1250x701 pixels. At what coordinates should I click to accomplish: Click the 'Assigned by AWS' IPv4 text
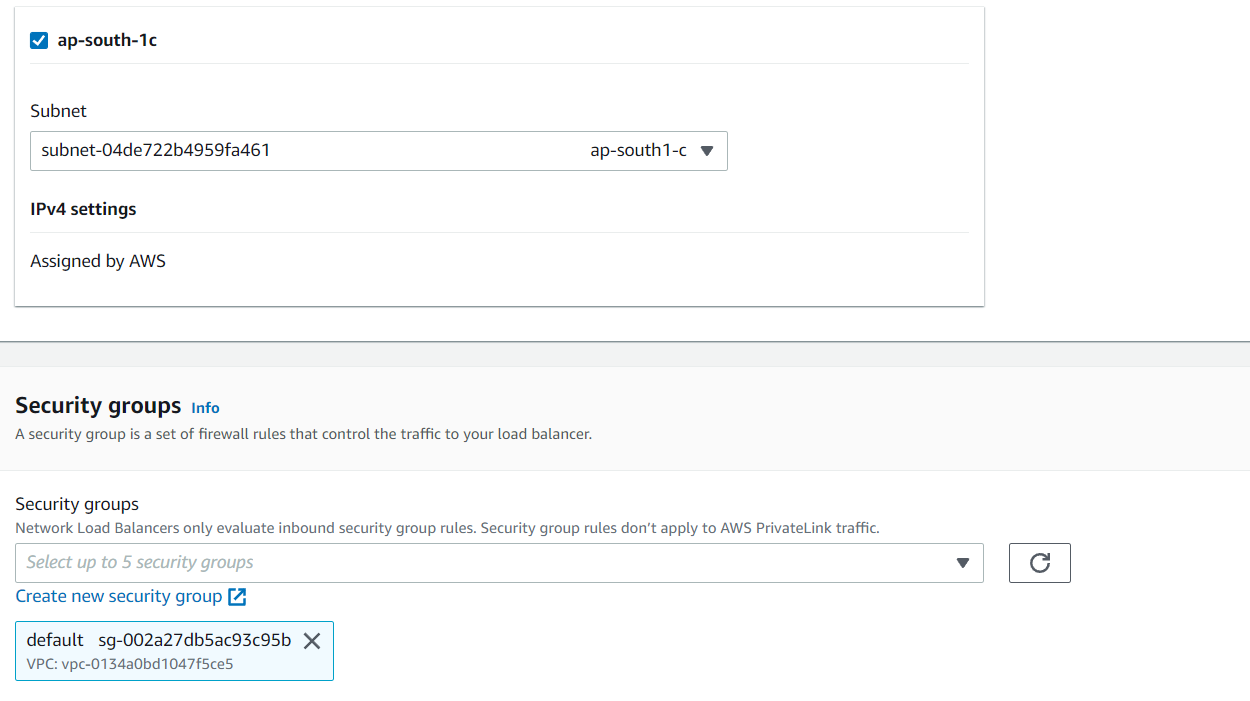coord(98,261)
